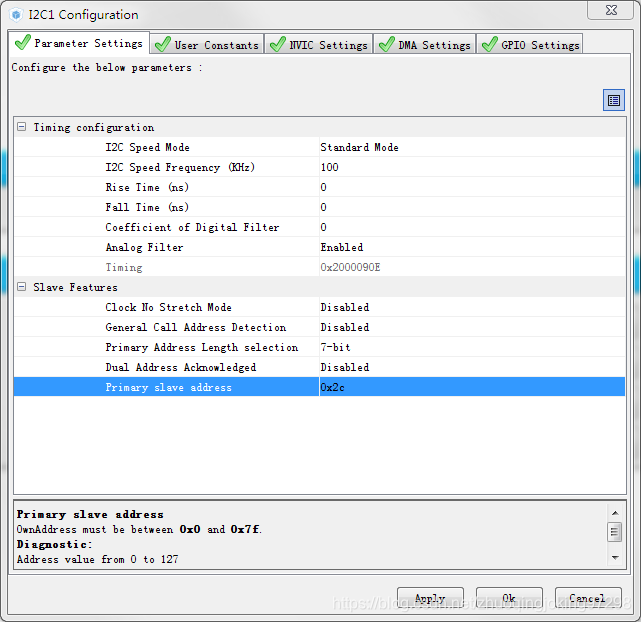The height and width of the screenshot is (622, 641).
Task: Click the I2C1 Configuration window cube icon
Action: [16, 15]
